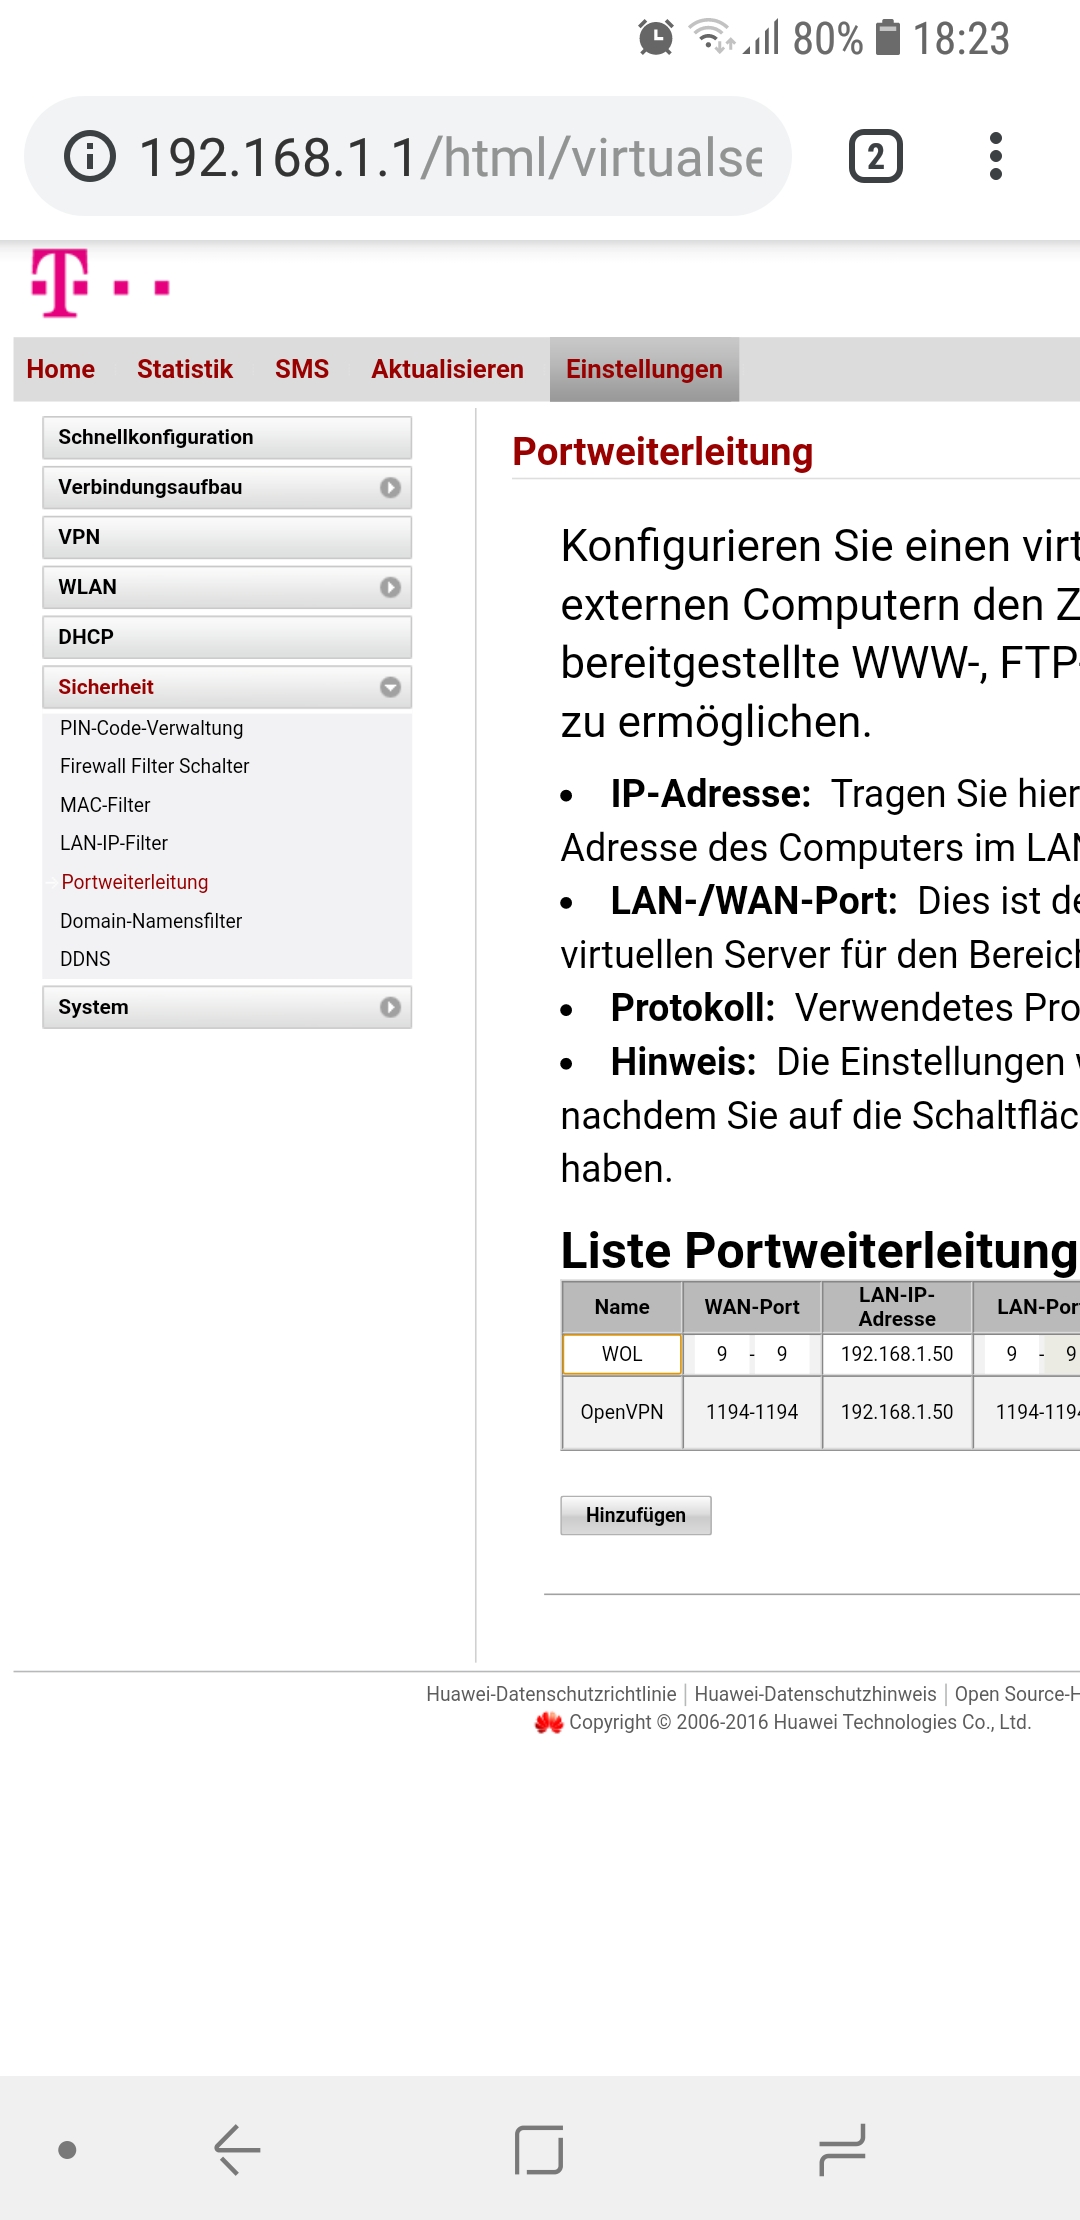Open Schnellkonfiguration in sidebar
This screenshot has width=1080, height=2220.
coord(227,437)
